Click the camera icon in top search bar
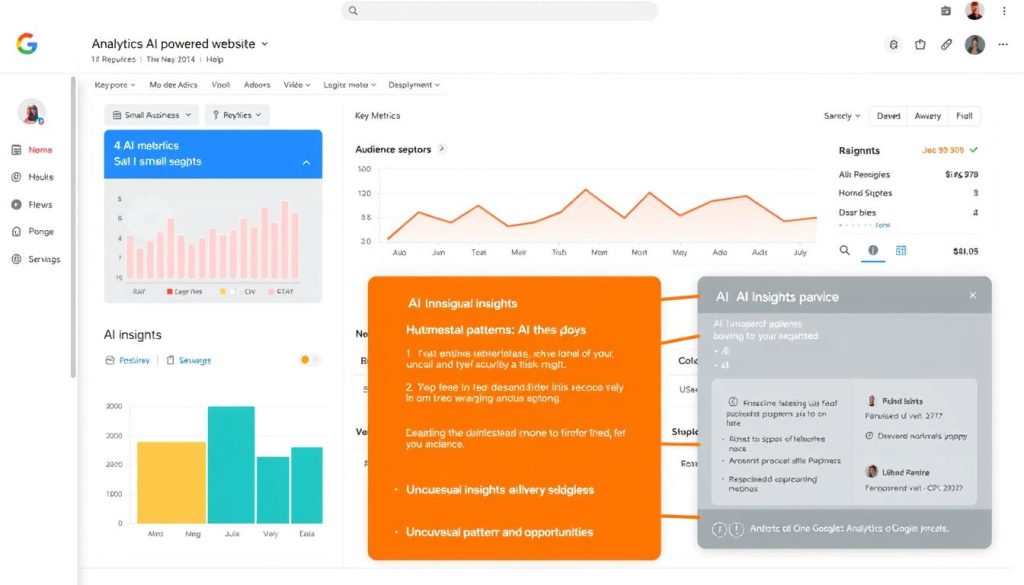 (945, 11)
